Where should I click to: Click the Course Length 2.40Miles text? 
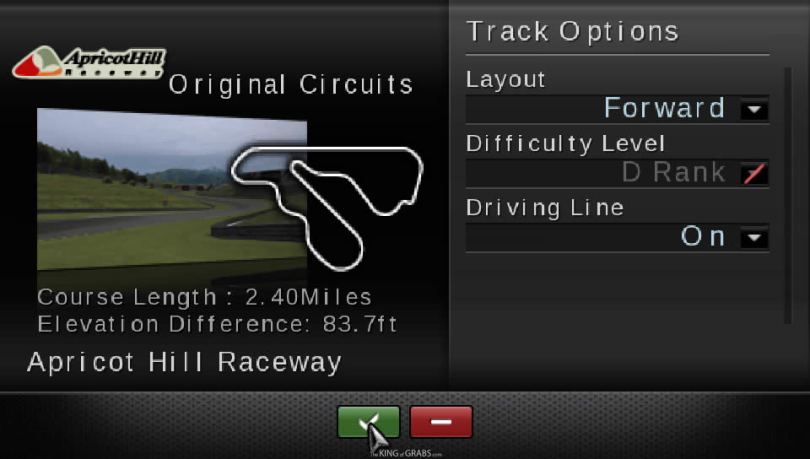[205, 297]
